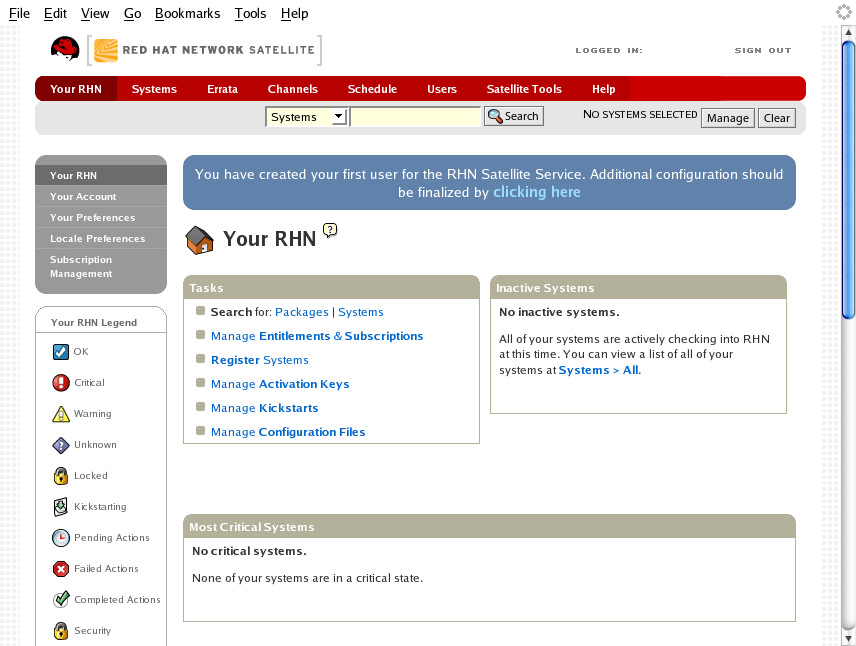Click the Completed Actions green check icon
856x646 pixels.
click(x=61, y=600)
